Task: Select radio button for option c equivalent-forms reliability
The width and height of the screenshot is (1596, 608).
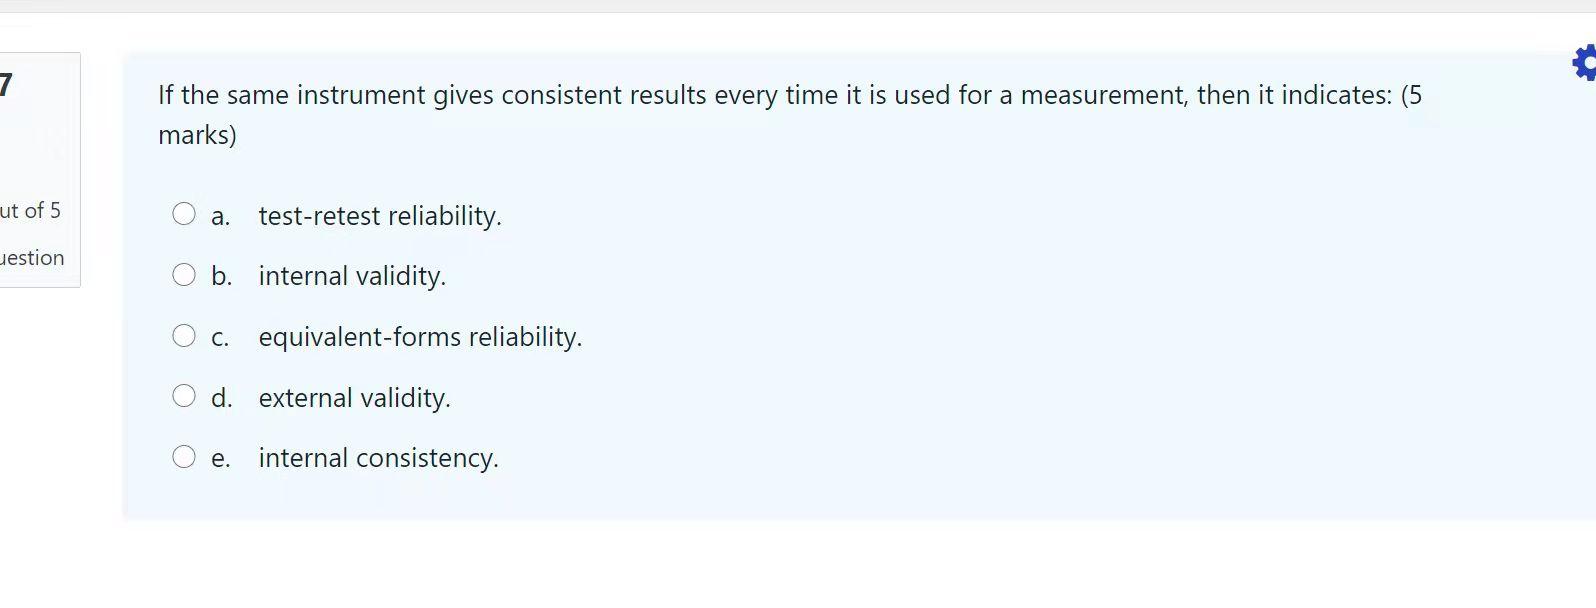Action: click(x=184, y=335)
